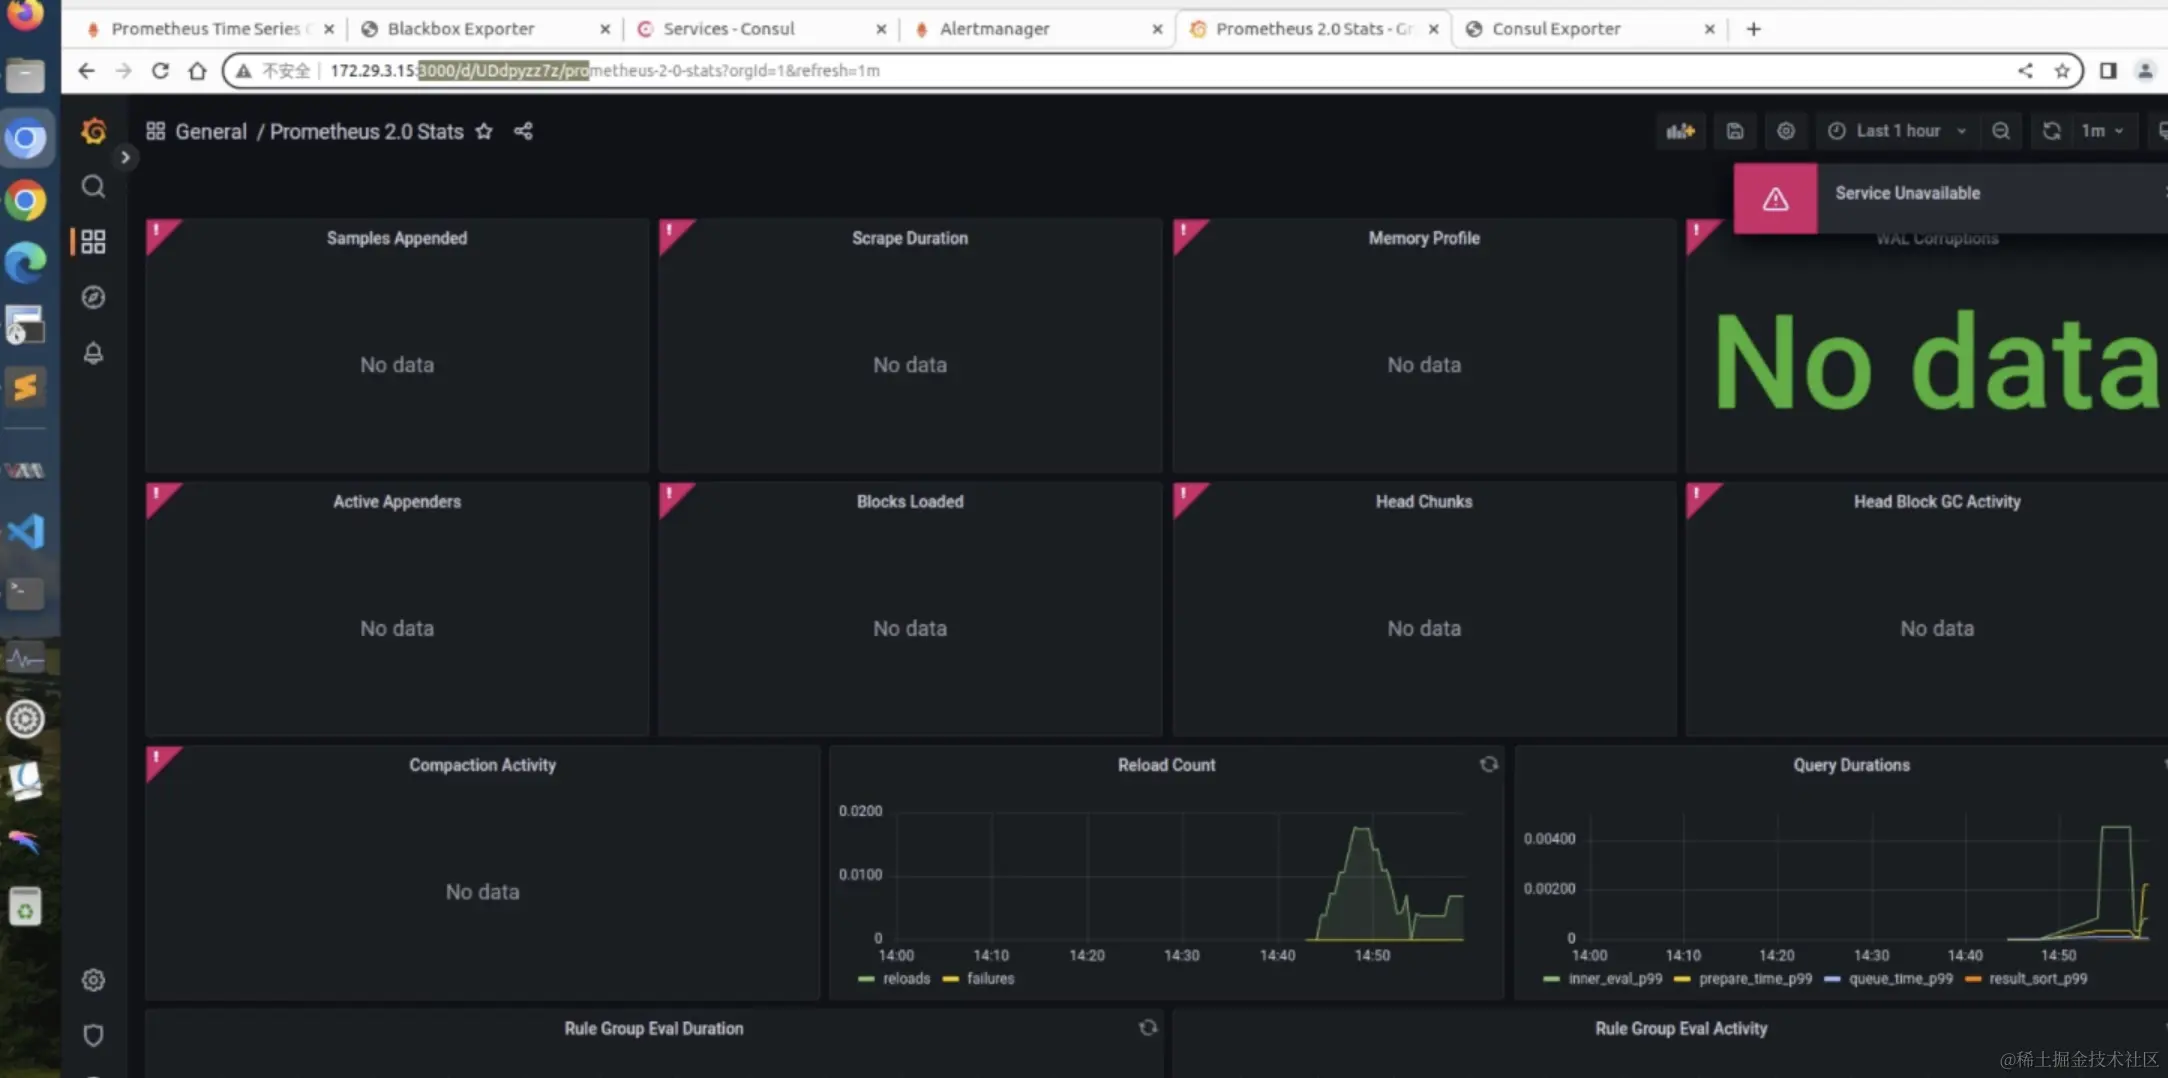Open the Server Admin shield icon
Viewport: 2168px width, 1078px height.
point(93,1035)
